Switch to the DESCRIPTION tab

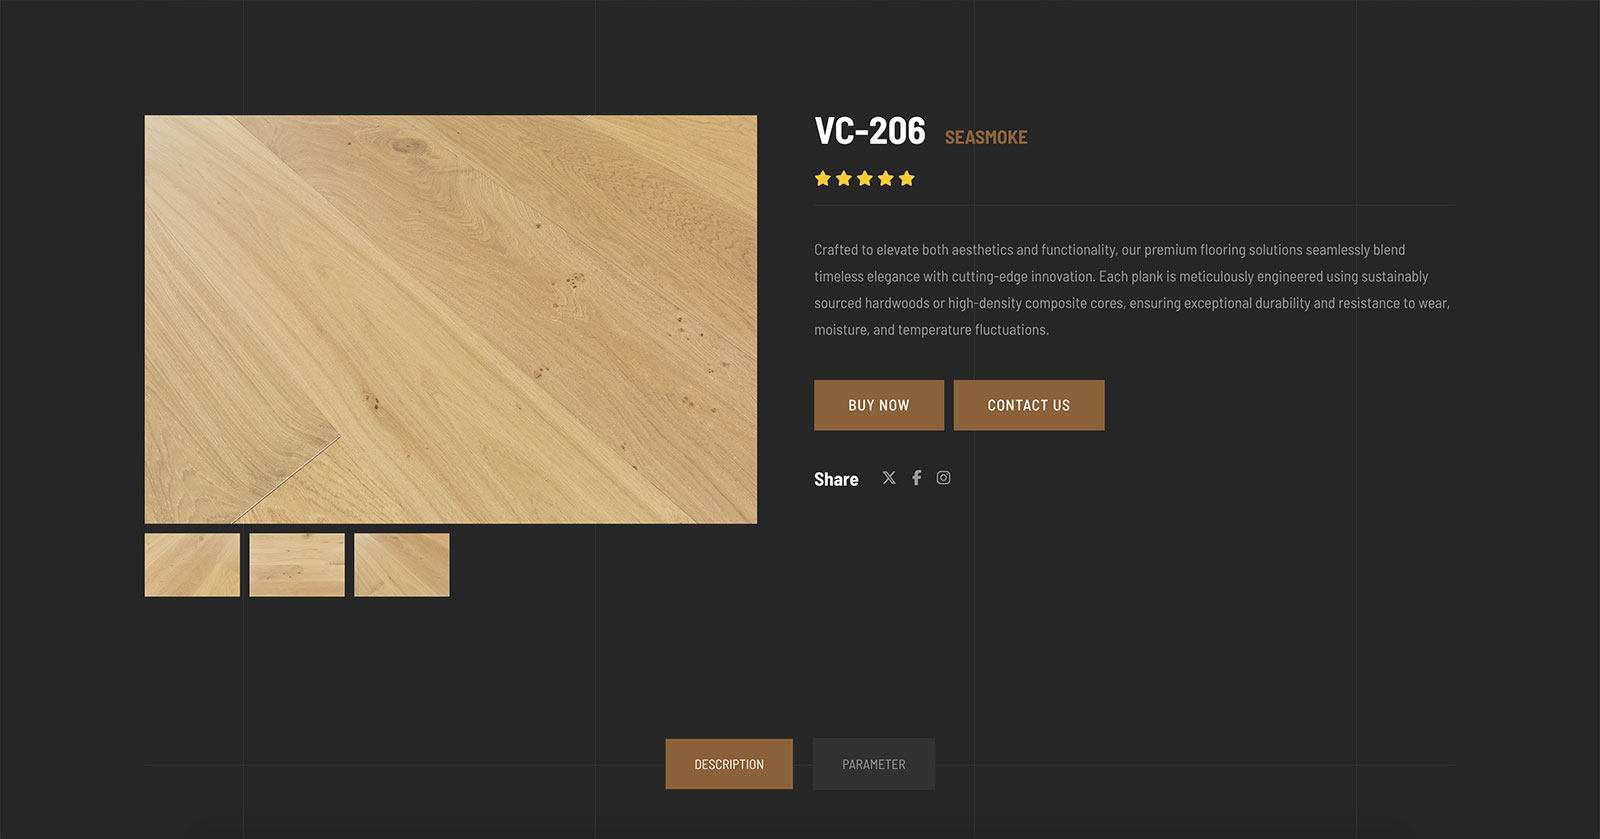729,764
